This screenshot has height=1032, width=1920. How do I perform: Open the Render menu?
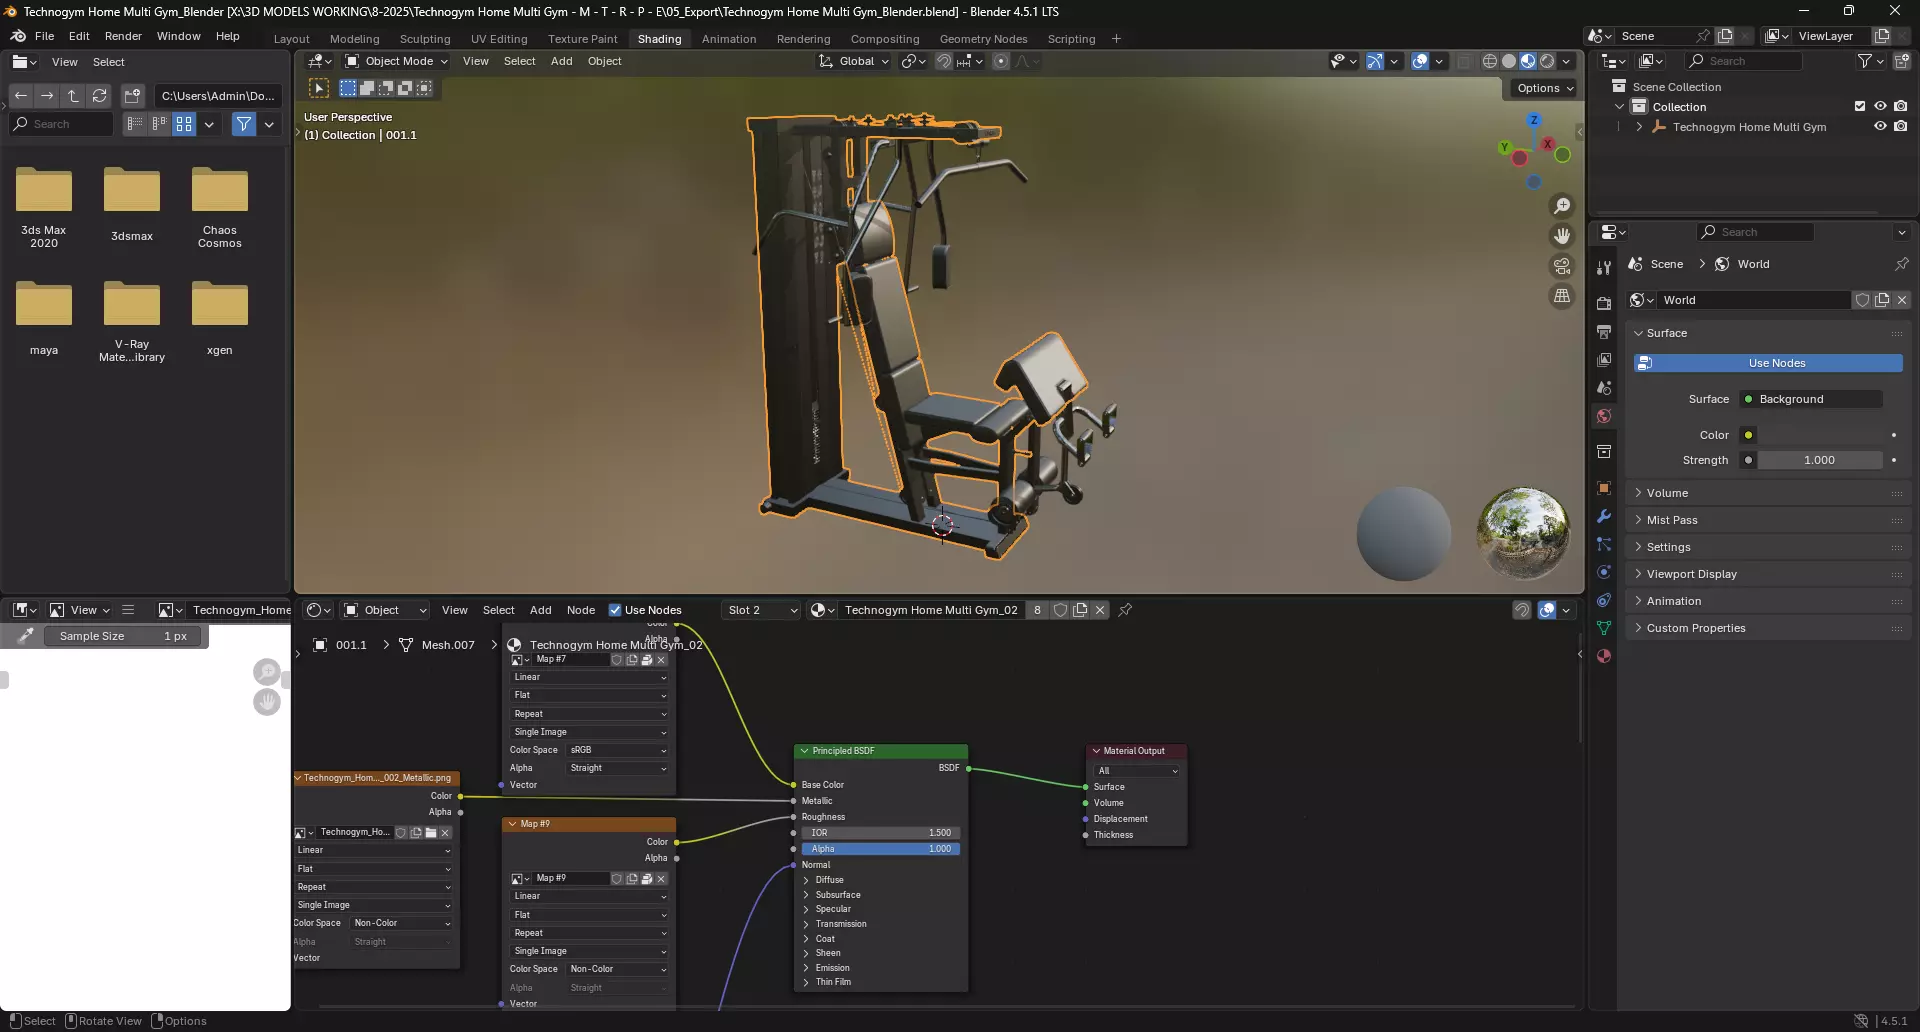(123, 36)
